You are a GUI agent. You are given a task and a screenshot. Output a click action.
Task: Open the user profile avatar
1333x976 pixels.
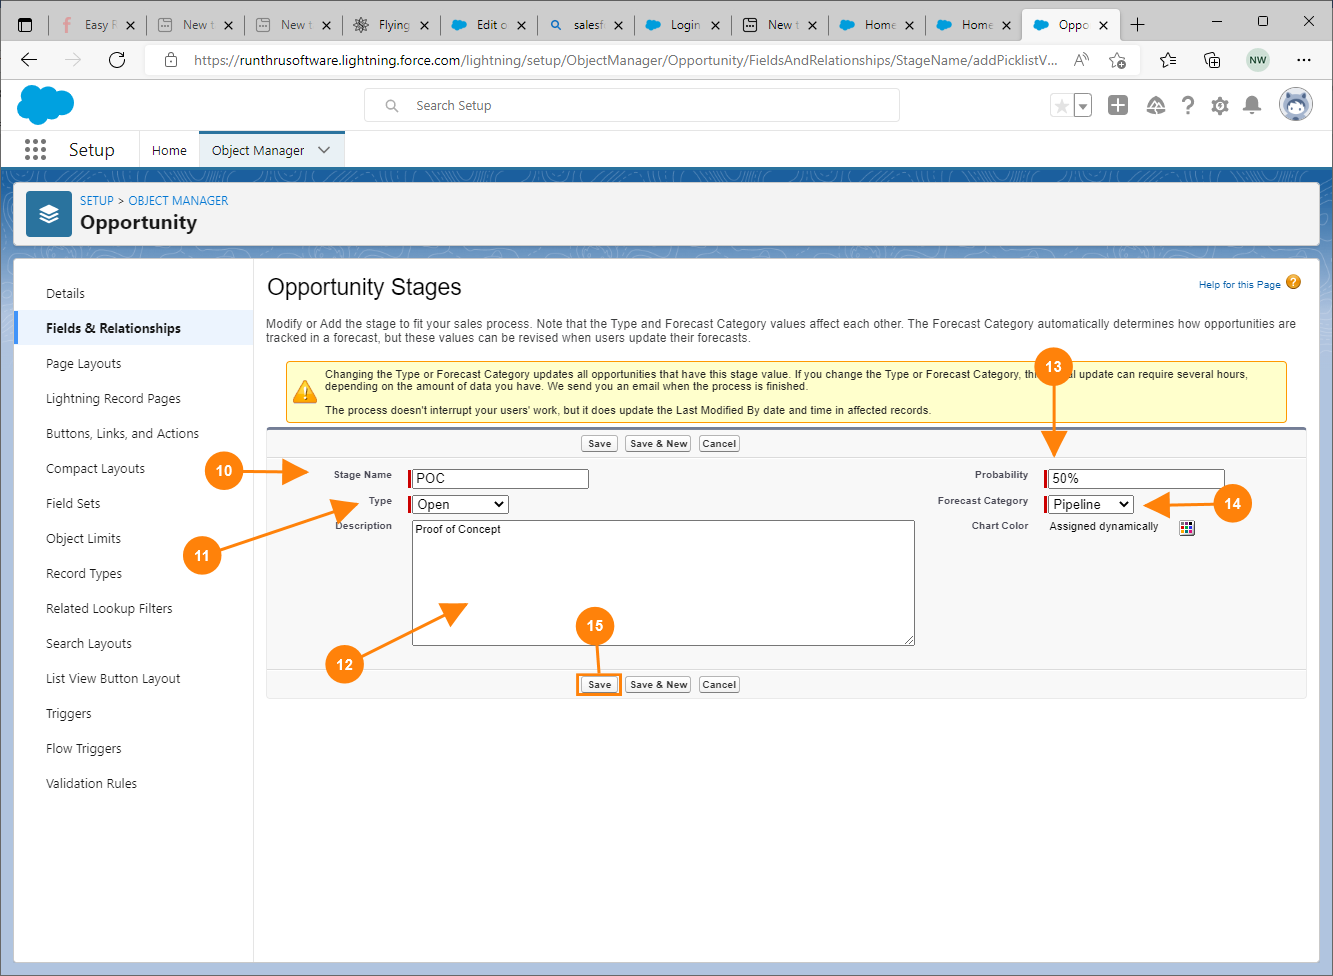tap(1295, 104)
